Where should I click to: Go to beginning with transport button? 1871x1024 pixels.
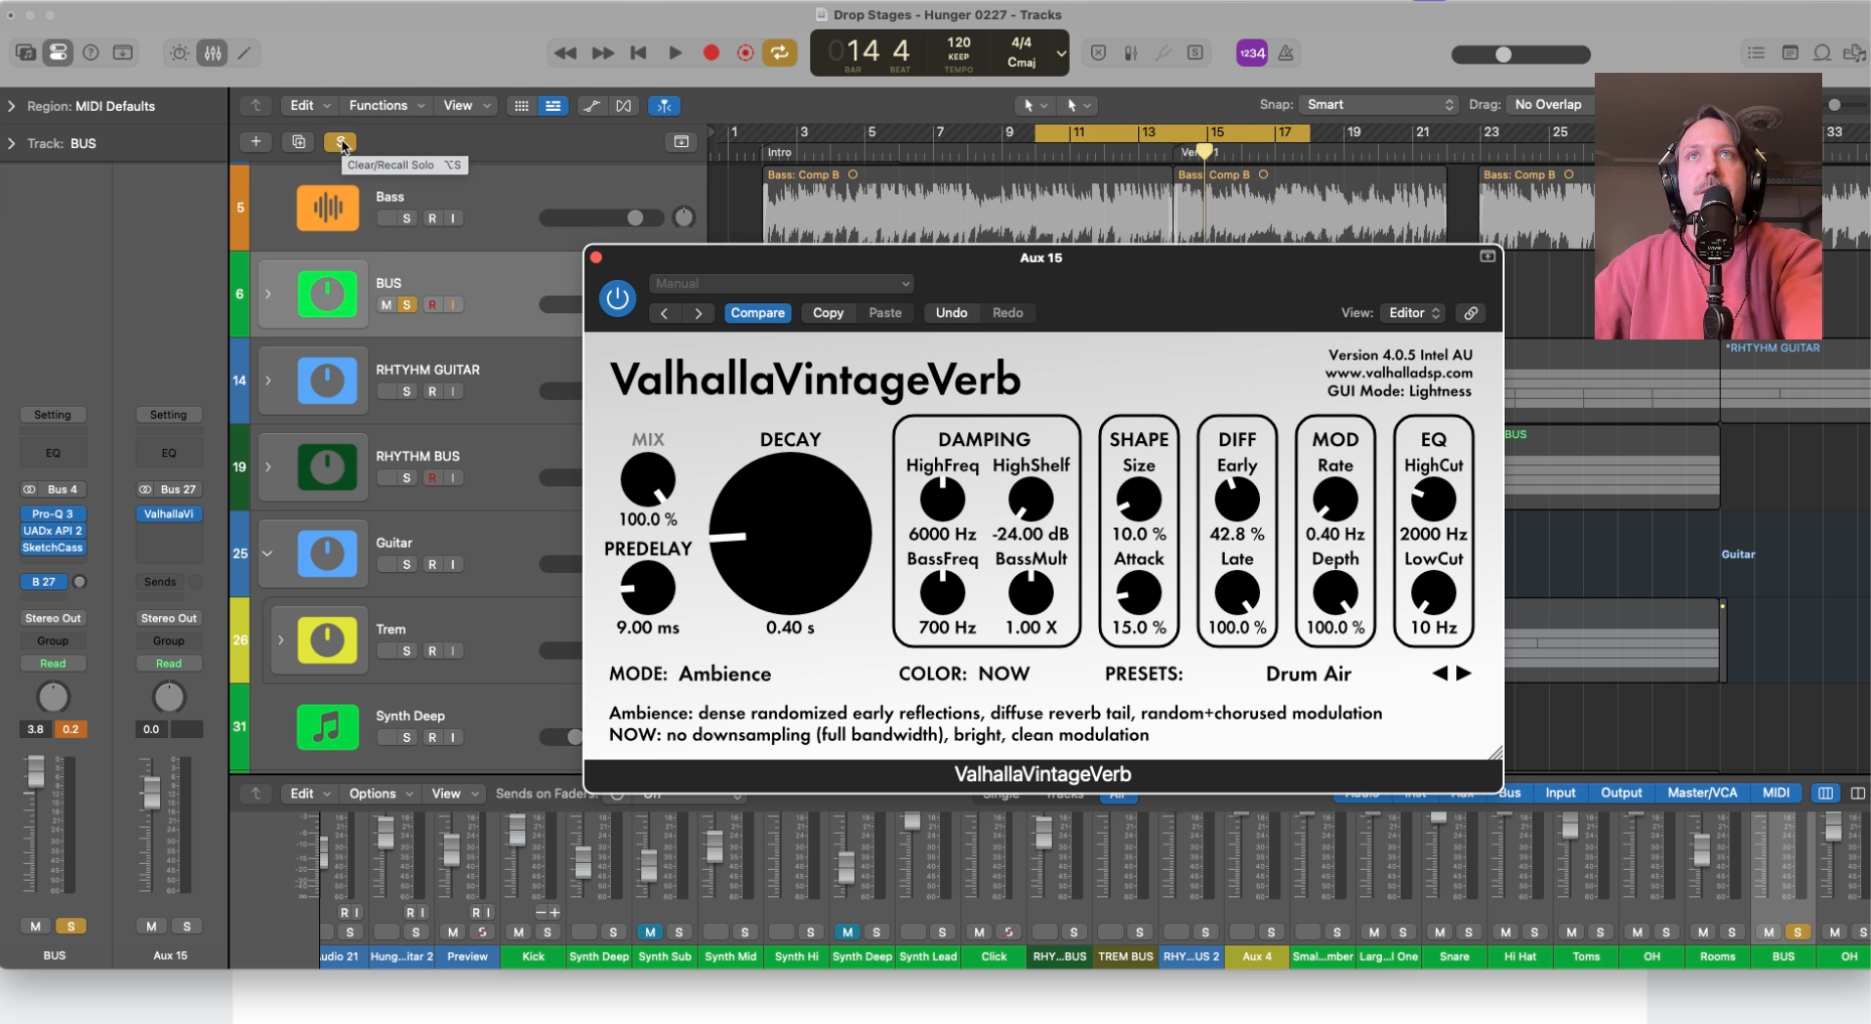(x=638, y=53)
